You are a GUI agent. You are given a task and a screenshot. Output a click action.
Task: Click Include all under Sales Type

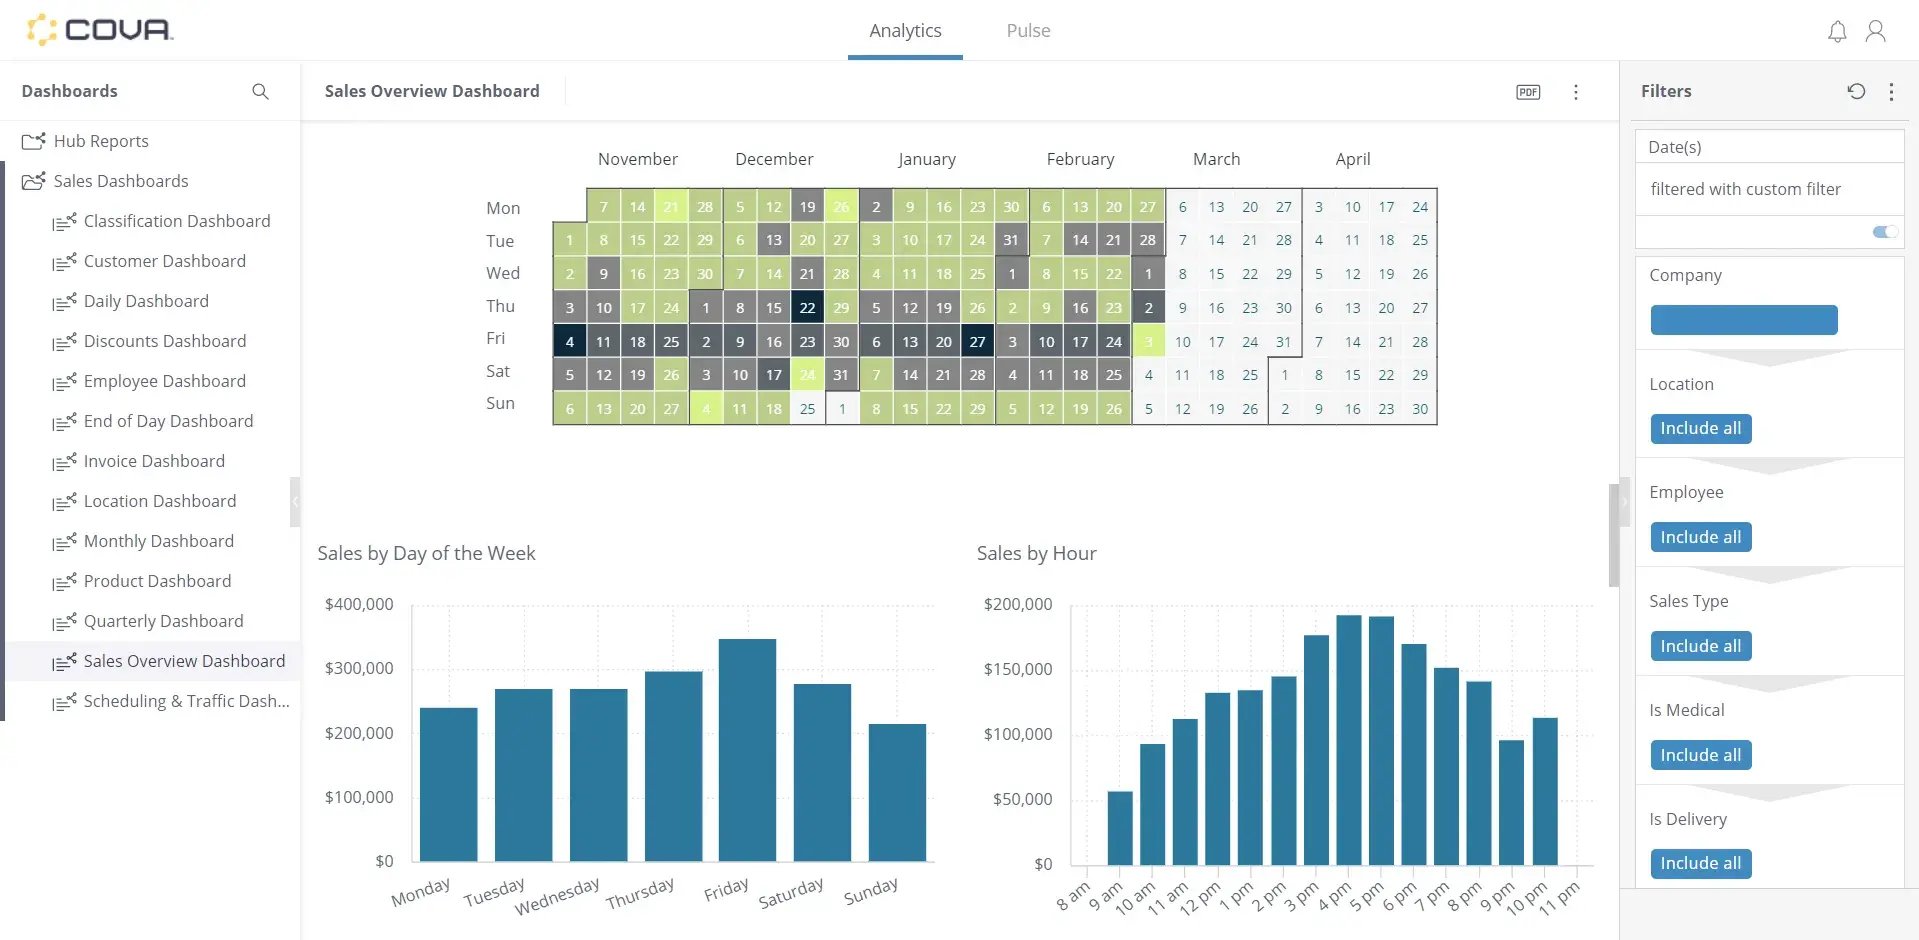(x=1700, y=645)
